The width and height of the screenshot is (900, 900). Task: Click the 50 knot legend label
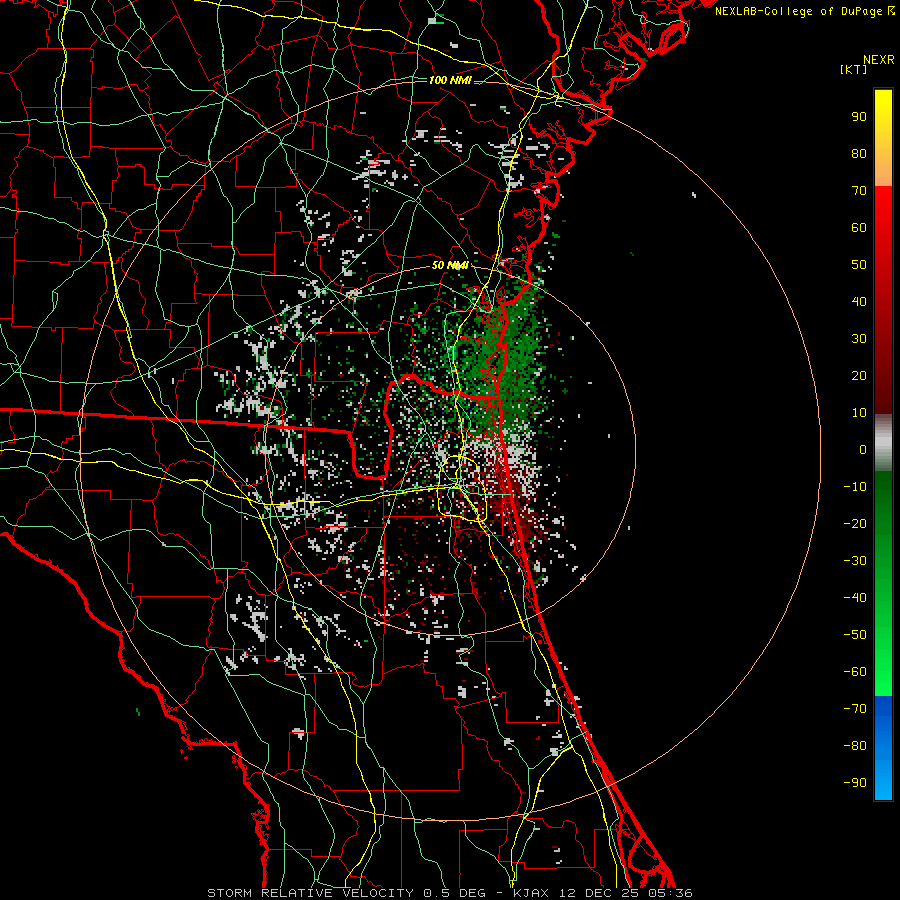coord(859,265)
